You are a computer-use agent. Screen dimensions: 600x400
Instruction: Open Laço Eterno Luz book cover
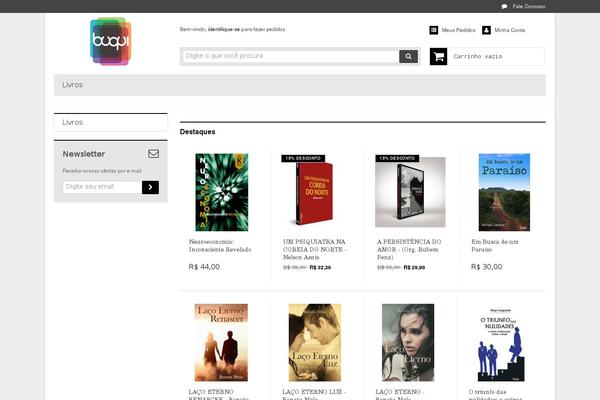[x=315, y=343]
